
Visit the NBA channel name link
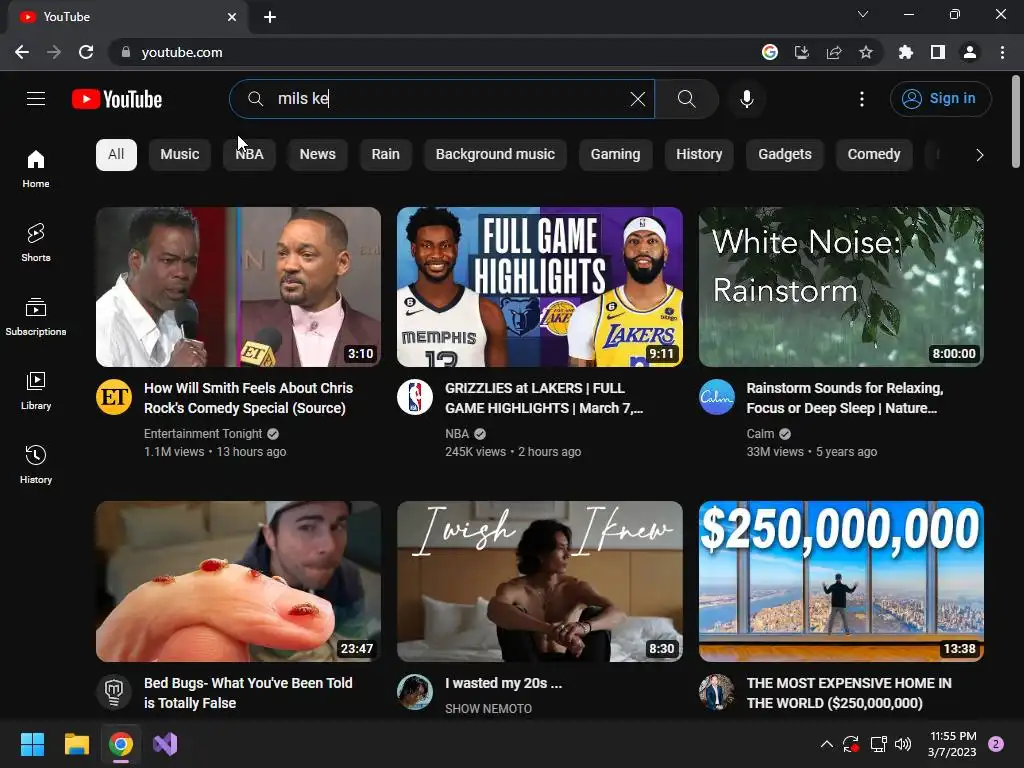[457, 434]
